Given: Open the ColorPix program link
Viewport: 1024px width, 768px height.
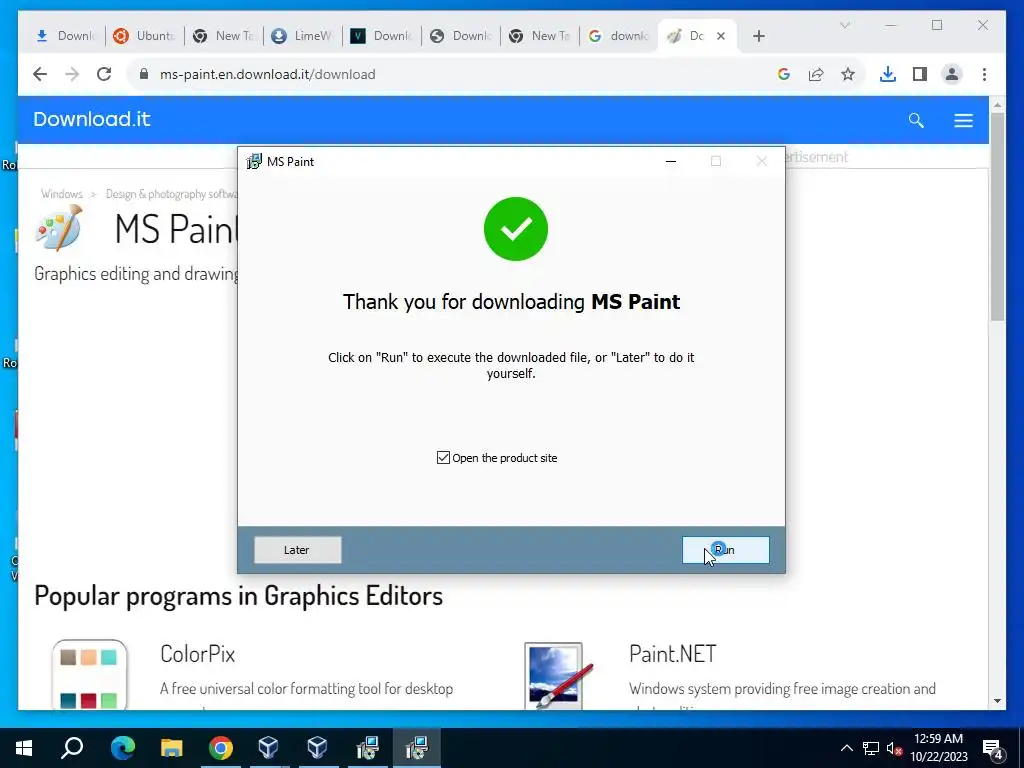Looking at the screenshot, I should pos(197,654).
